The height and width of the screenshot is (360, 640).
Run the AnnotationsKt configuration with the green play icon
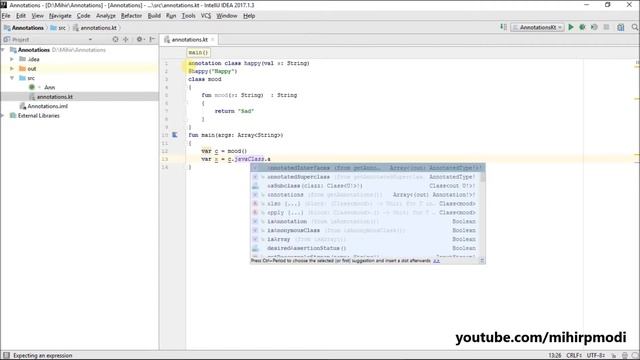click(x=571, y=27)
